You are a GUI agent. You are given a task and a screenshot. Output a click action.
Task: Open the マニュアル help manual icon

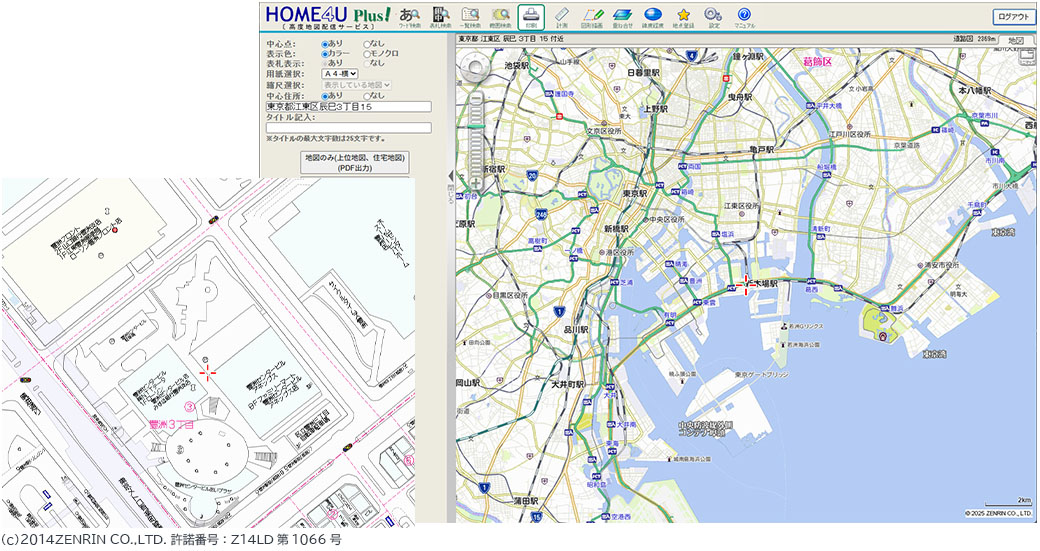744,17
